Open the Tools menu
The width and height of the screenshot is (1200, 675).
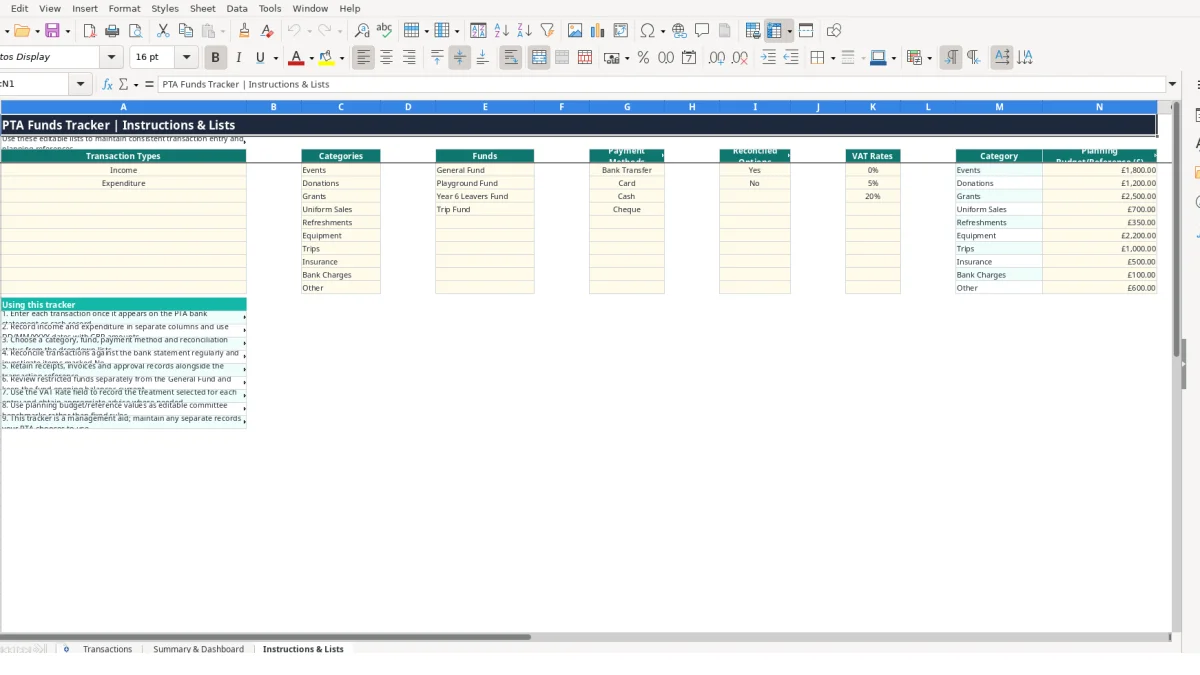pyautogui.click(x=270, y=8)
